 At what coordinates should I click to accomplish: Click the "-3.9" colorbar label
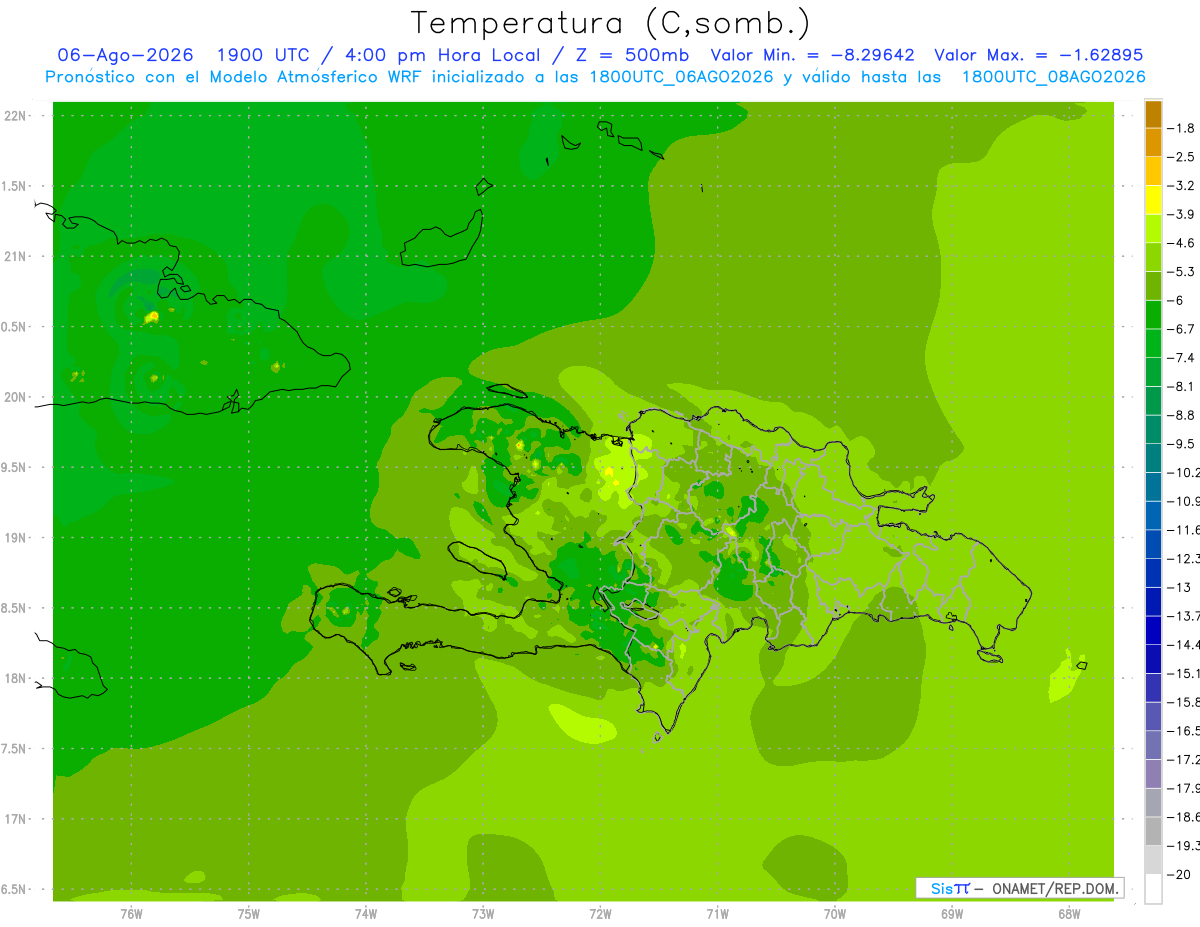(1181, 214)
